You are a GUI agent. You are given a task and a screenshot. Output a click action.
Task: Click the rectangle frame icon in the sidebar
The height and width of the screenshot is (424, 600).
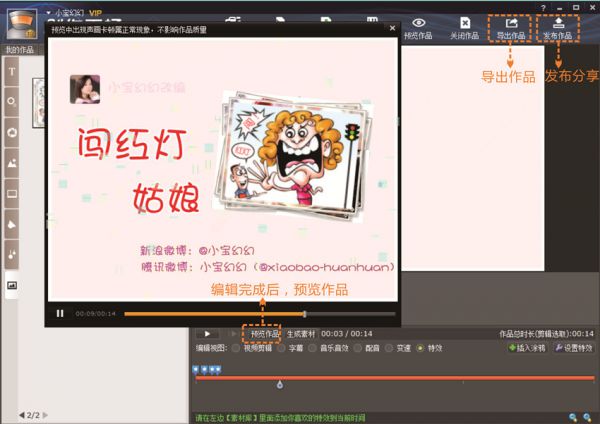(x=12, y=194)
